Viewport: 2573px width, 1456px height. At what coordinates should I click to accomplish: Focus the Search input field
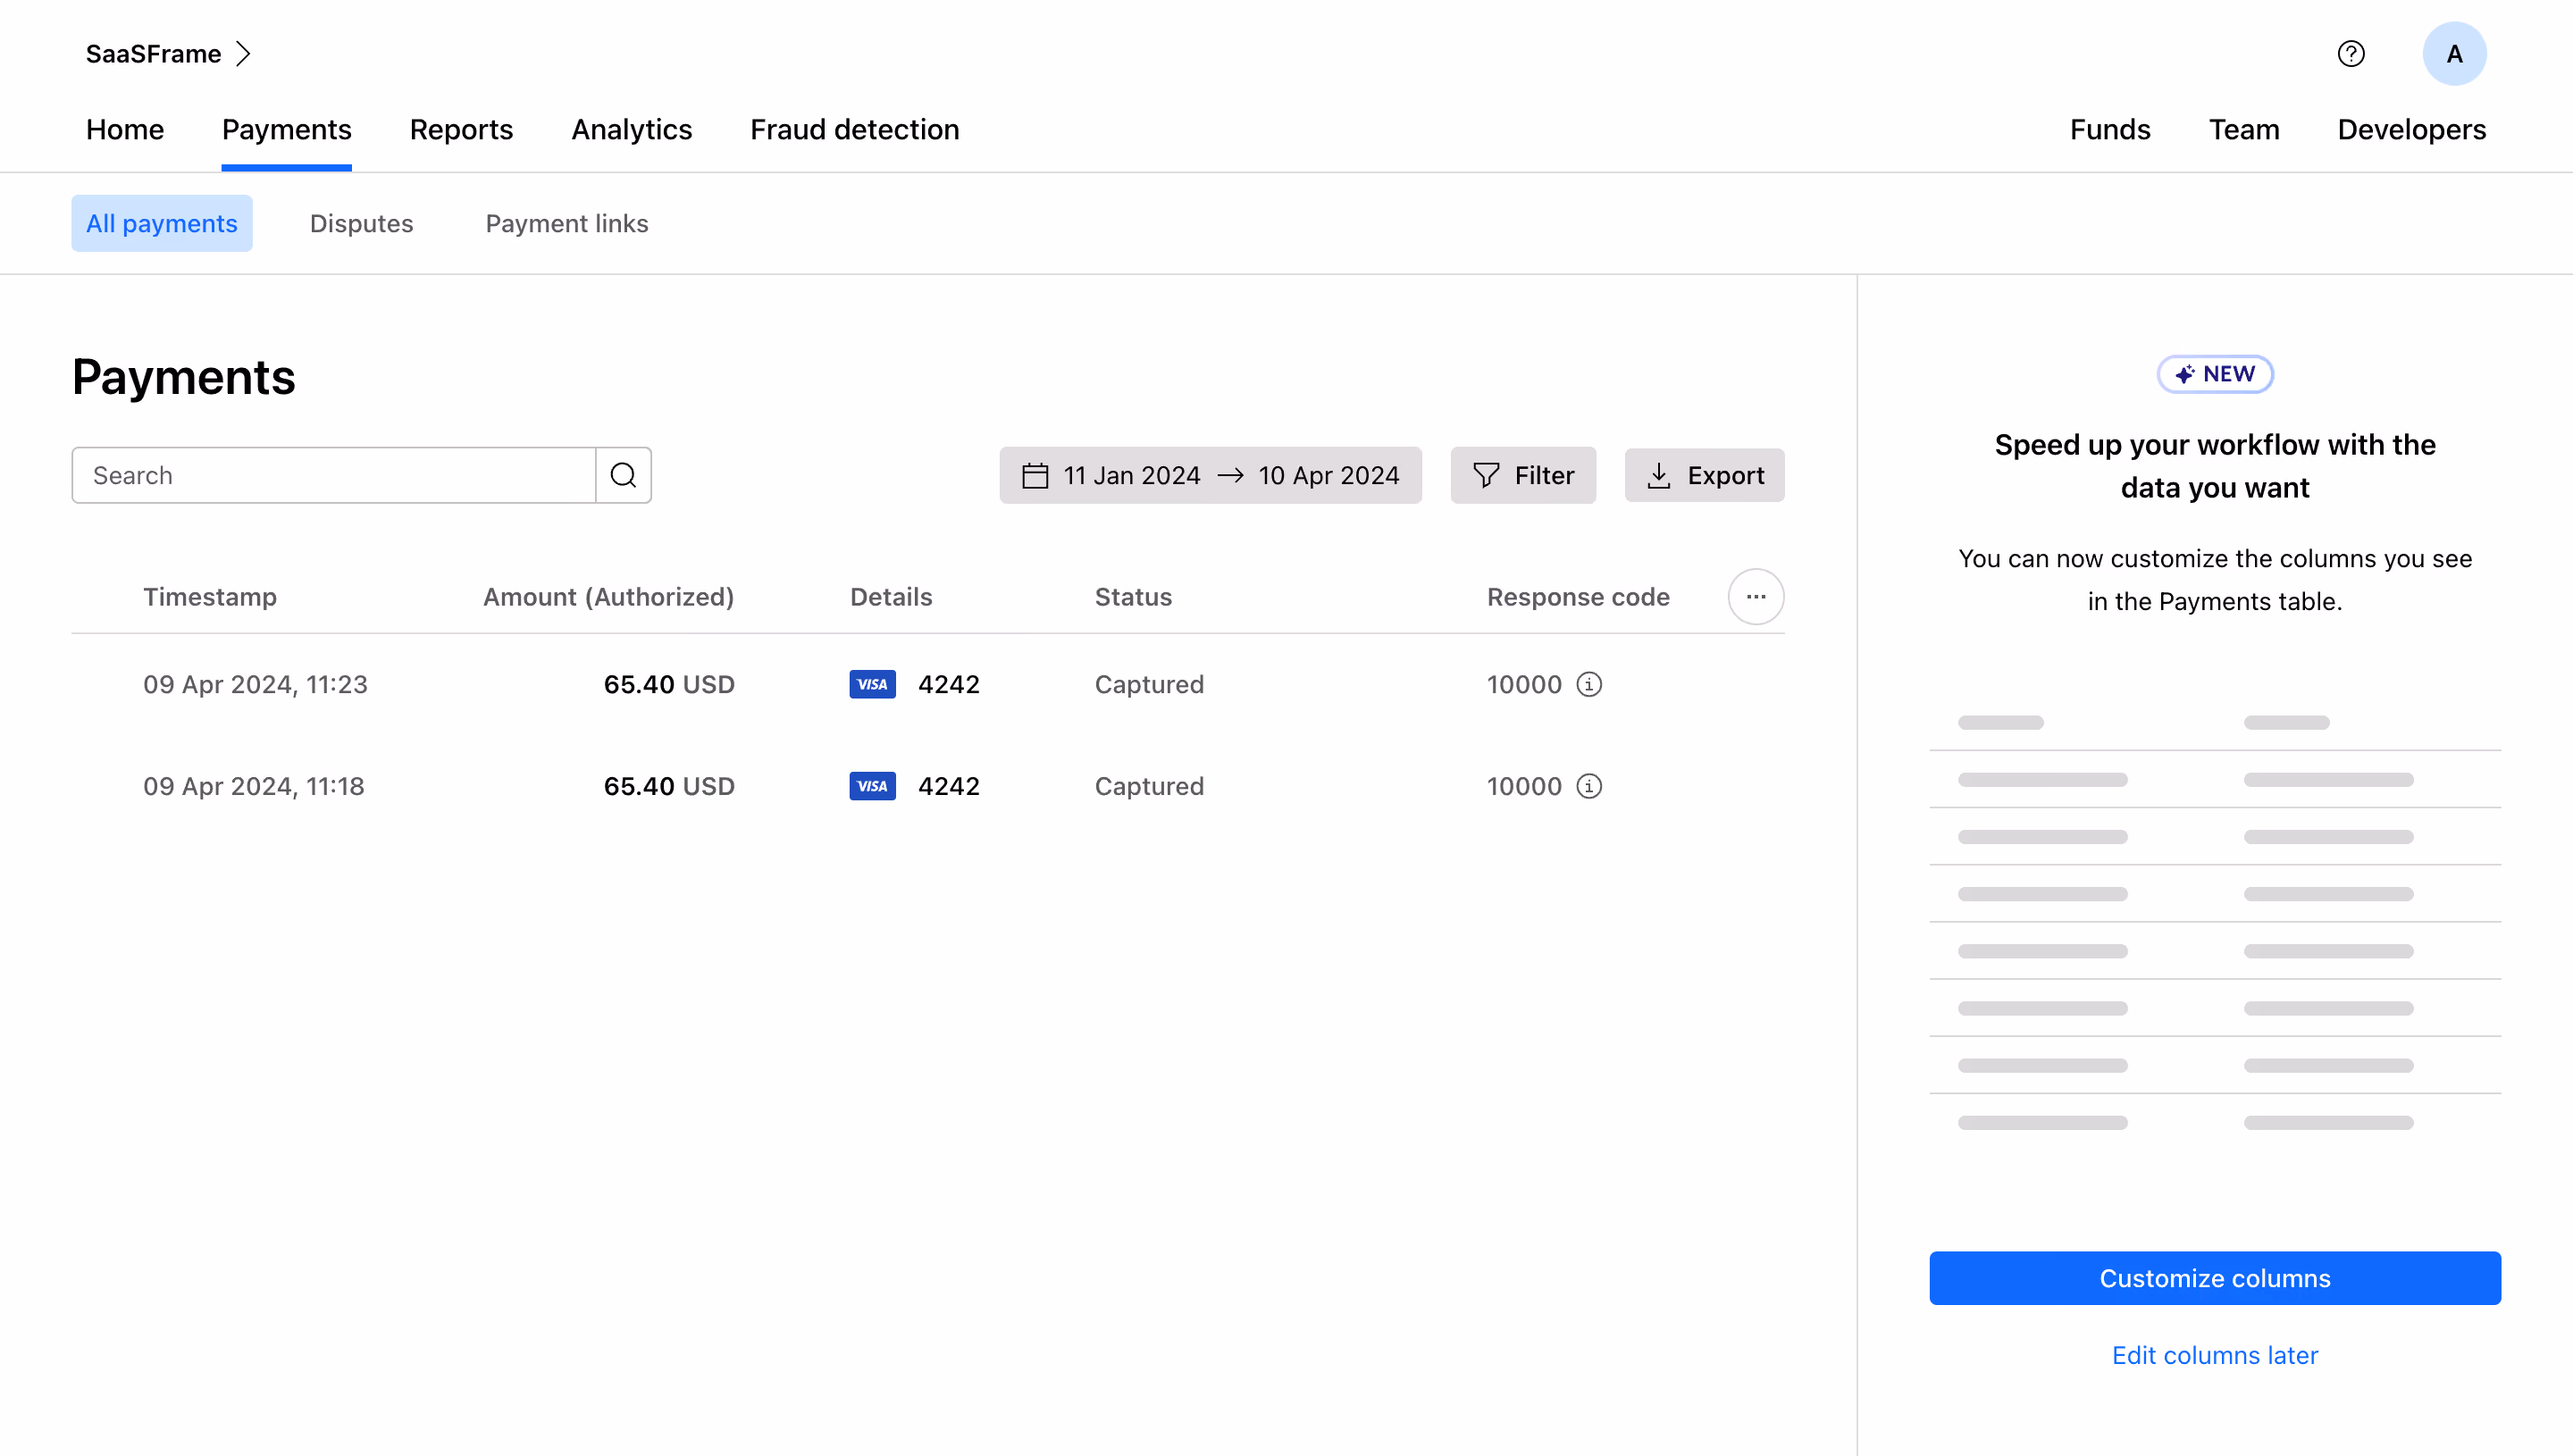click(x=334, y=475)
